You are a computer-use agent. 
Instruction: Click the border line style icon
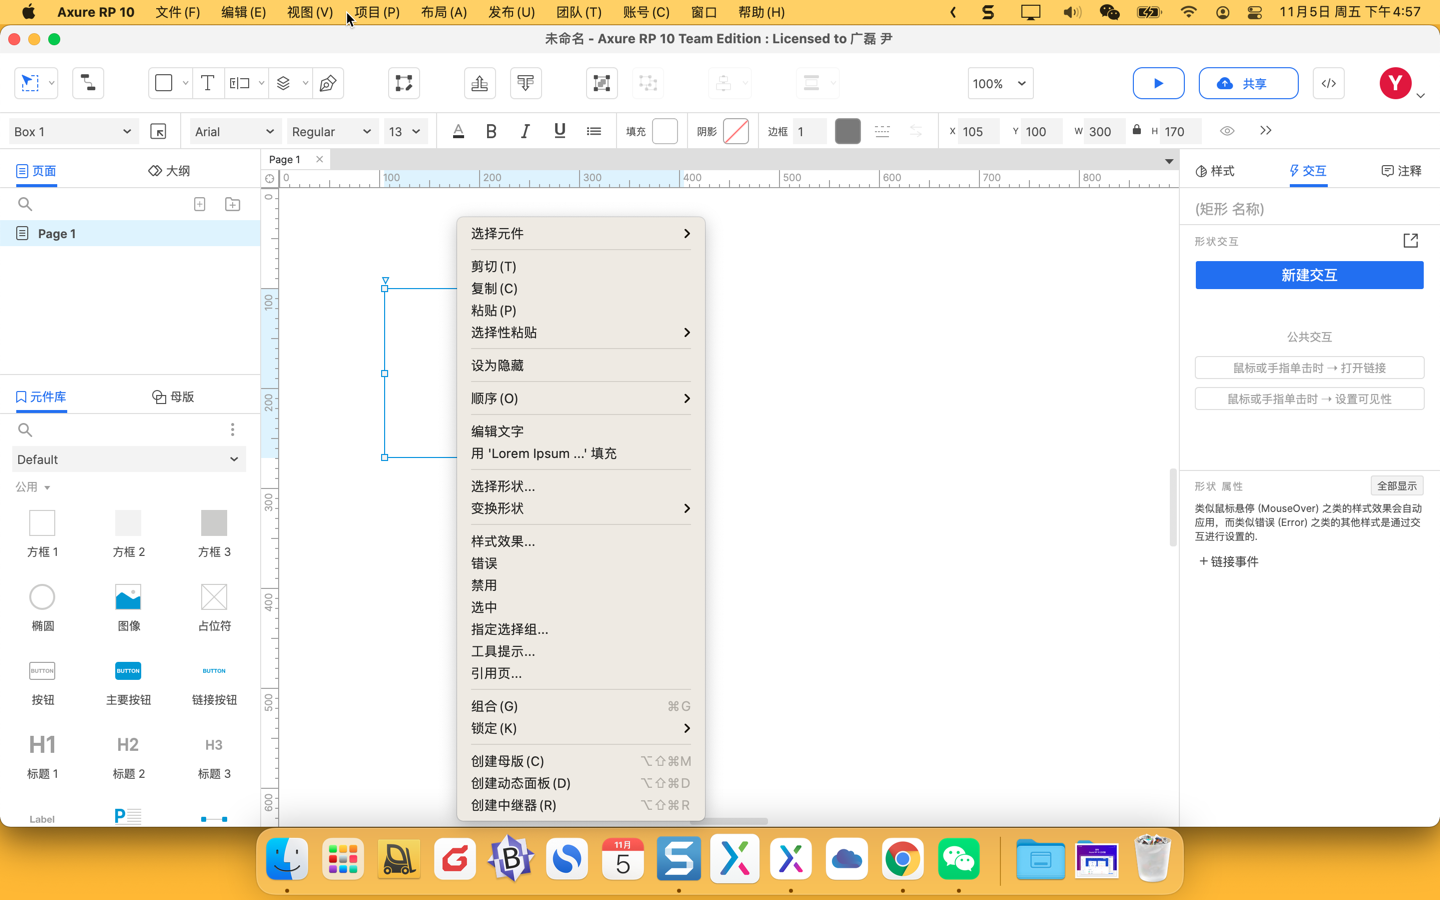tap(882, 131)
